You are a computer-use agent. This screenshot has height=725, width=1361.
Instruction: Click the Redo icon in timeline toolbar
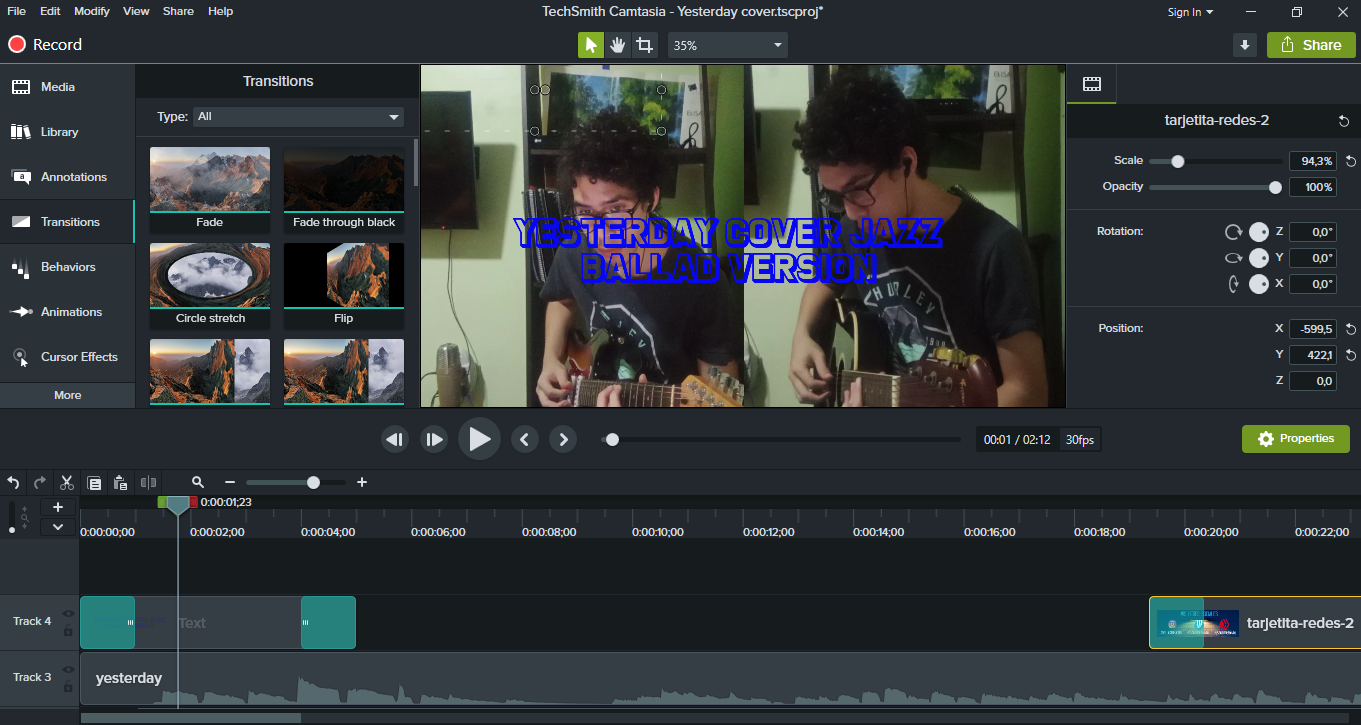tap(40, 482)
